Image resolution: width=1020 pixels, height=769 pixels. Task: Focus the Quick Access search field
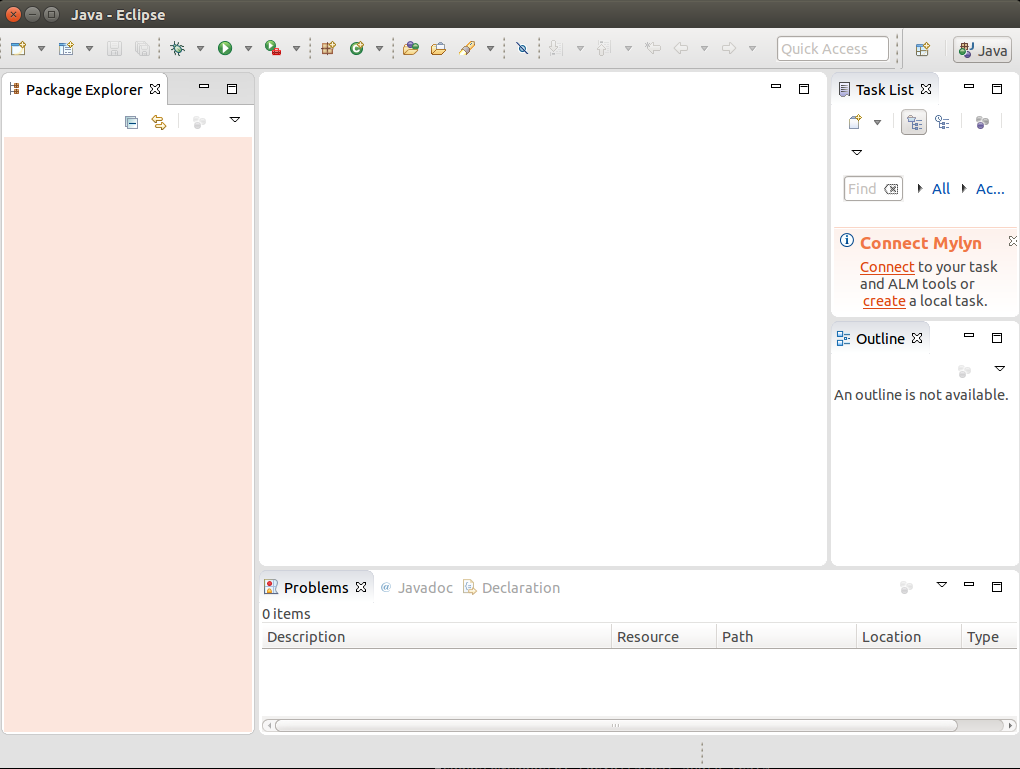coord(833,49)
